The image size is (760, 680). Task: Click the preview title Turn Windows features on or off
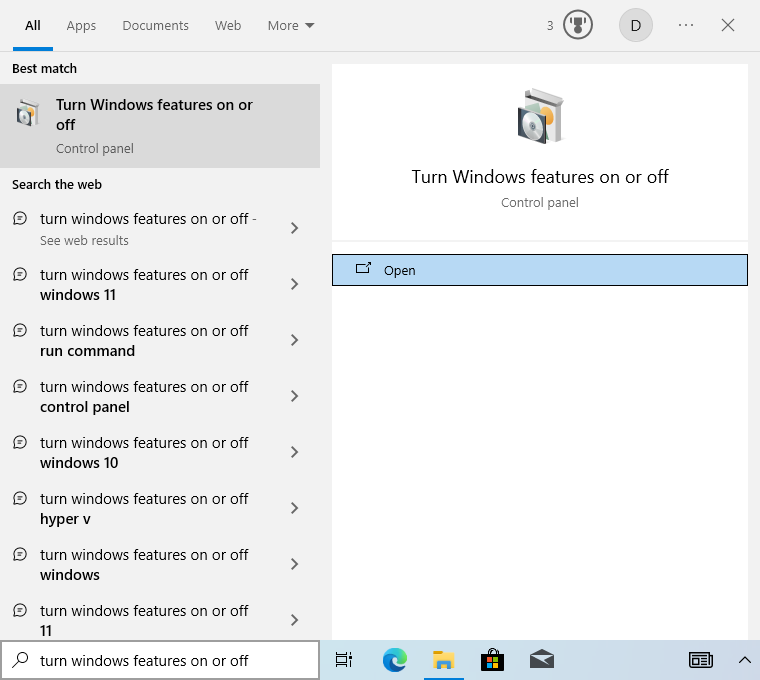click(x=540, y=177)
